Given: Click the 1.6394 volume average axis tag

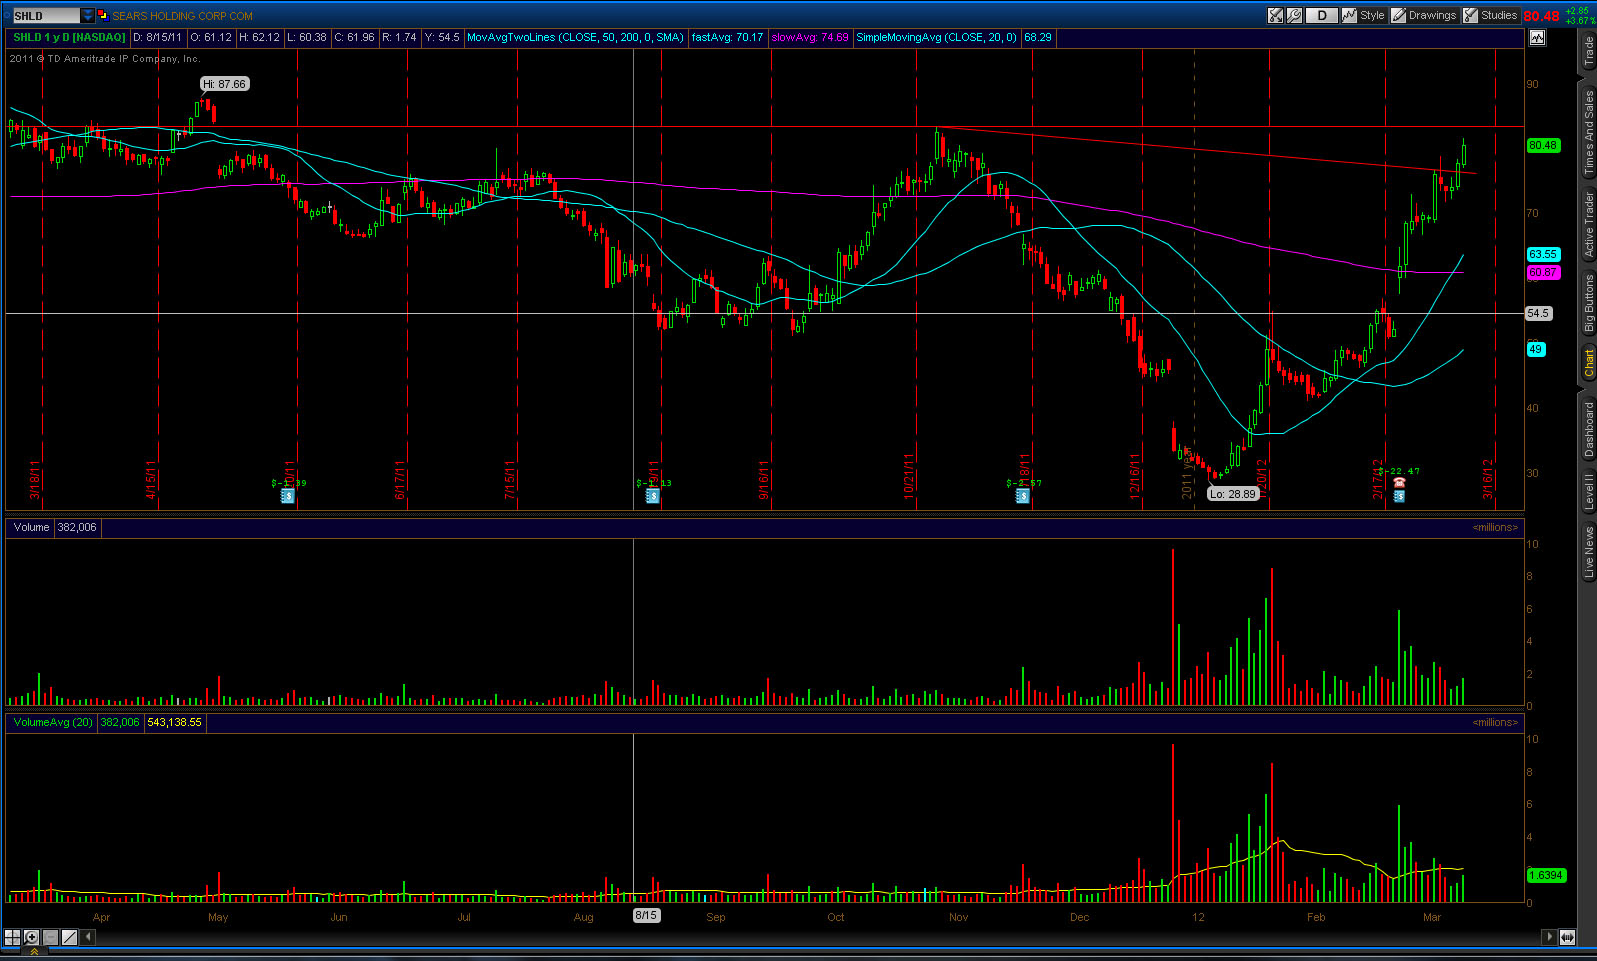Looking at the screenshot, I should coord(1546,875).
